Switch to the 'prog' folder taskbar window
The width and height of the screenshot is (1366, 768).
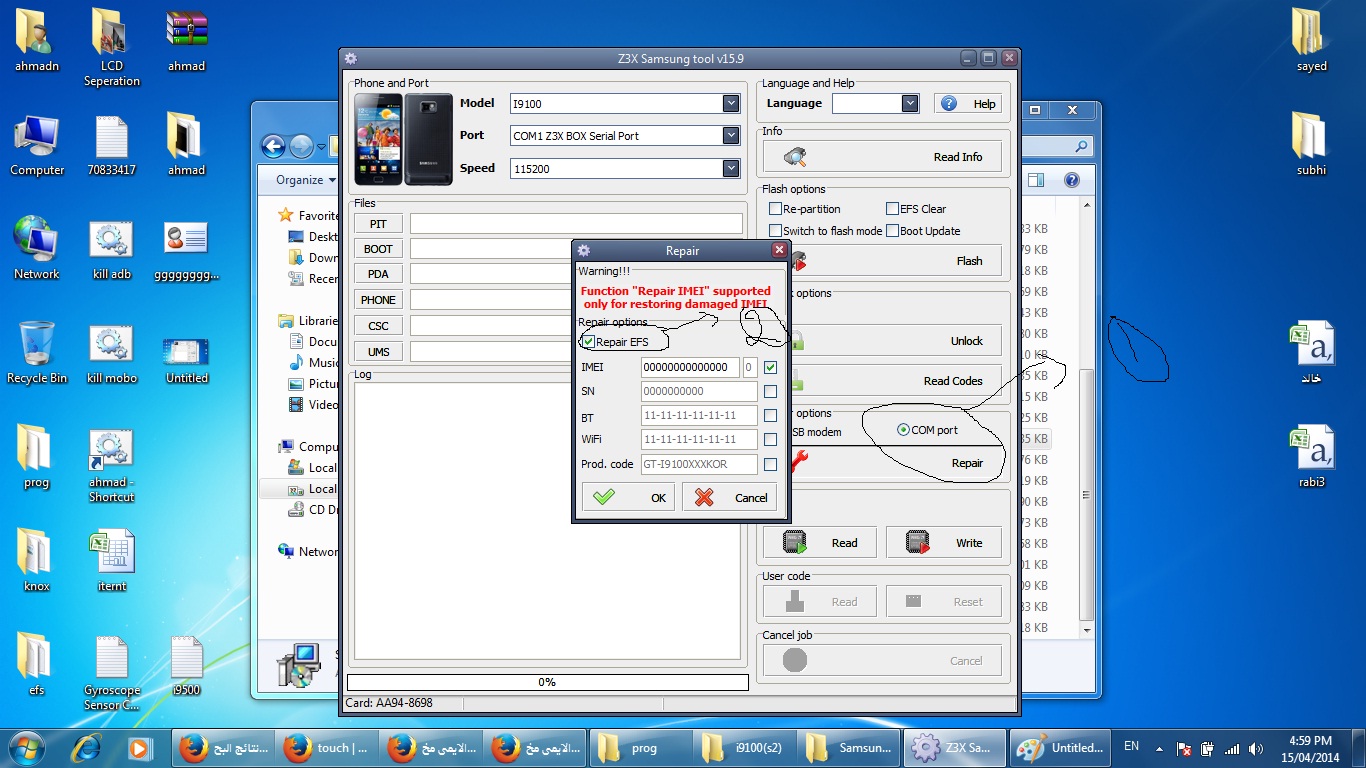[639, 748]
